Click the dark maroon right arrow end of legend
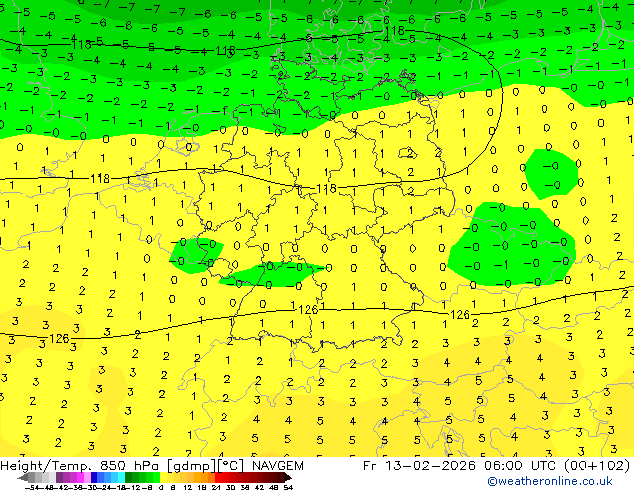This screenshot has height=490, width=634. (288, 478)
